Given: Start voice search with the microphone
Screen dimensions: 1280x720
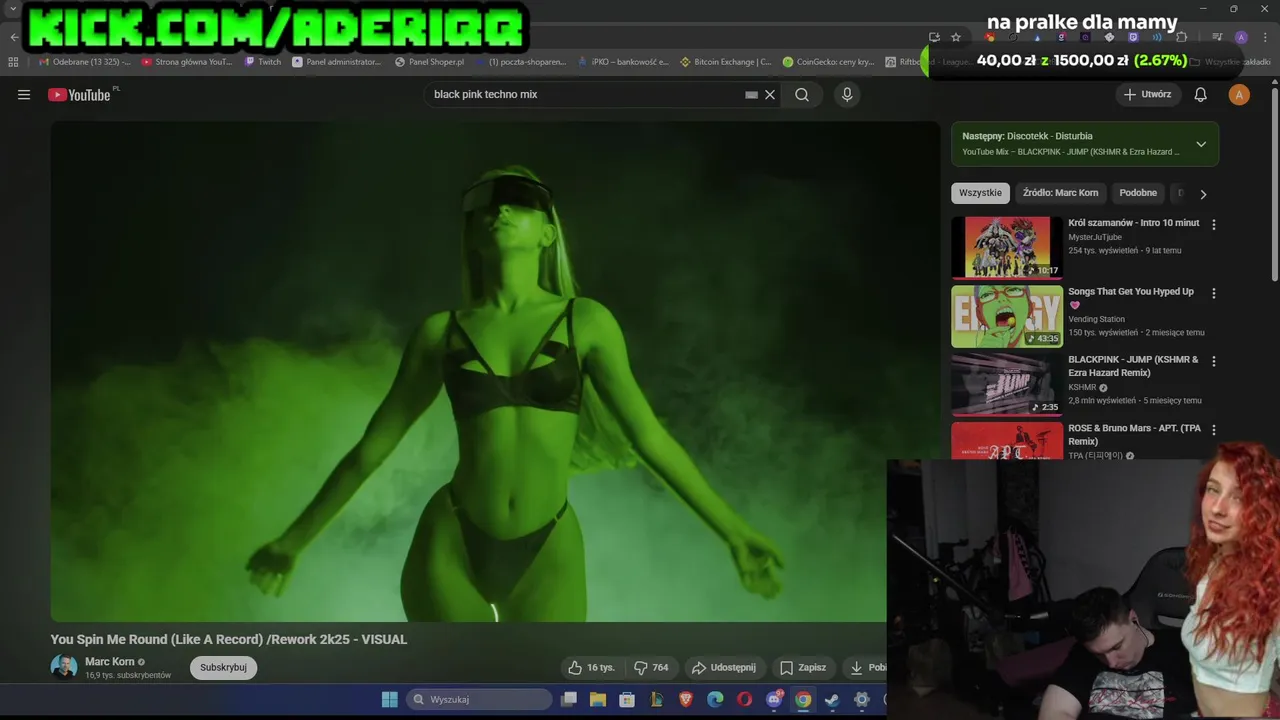Looking at the screenshot, I should [847, 95].
